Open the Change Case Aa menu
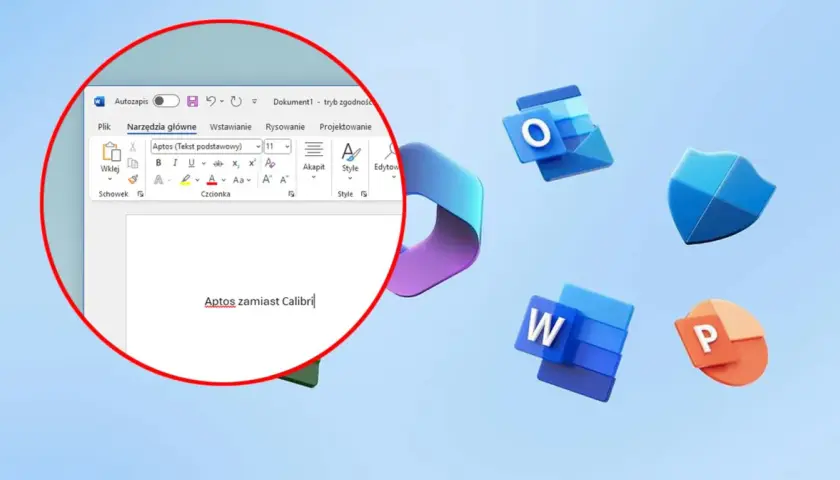Viewport: 840px width, 480px height. click(241, 180)
